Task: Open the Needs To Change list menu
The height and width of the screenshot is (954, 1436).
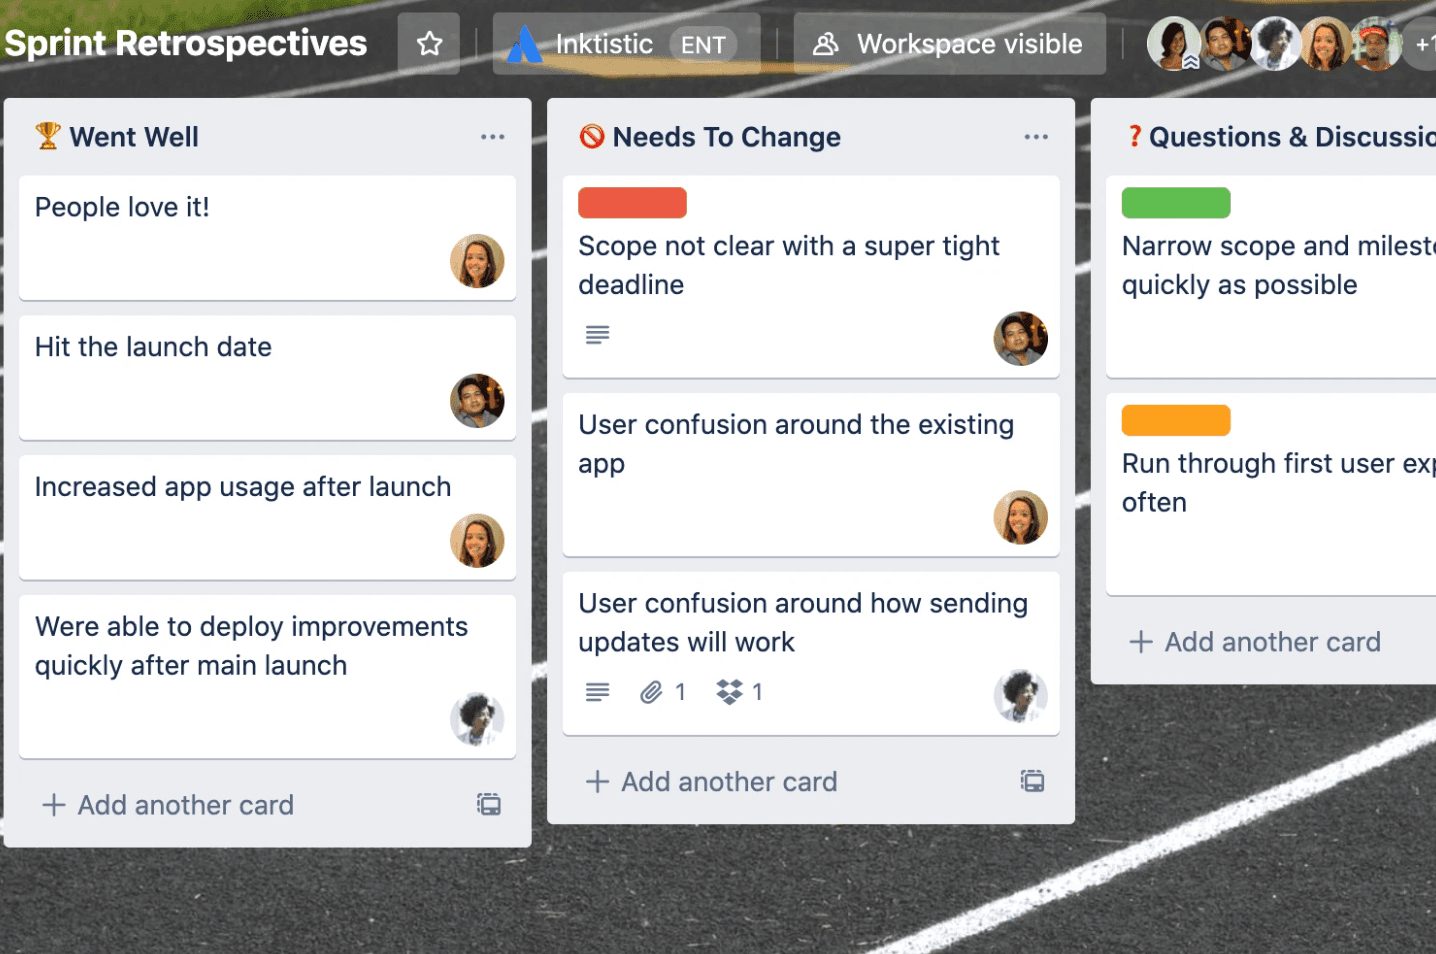Action: [1035, 137]
